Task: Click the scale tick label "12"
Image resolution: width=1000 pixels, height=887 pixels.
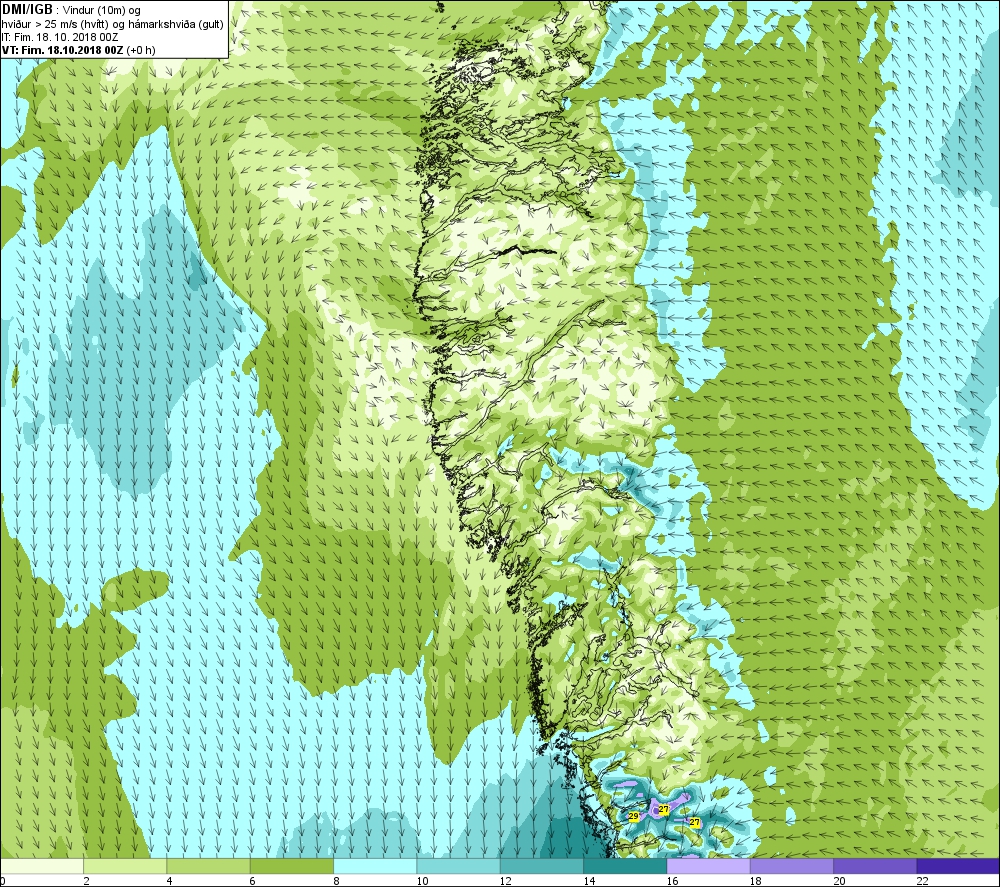Action: pos(506,881)
